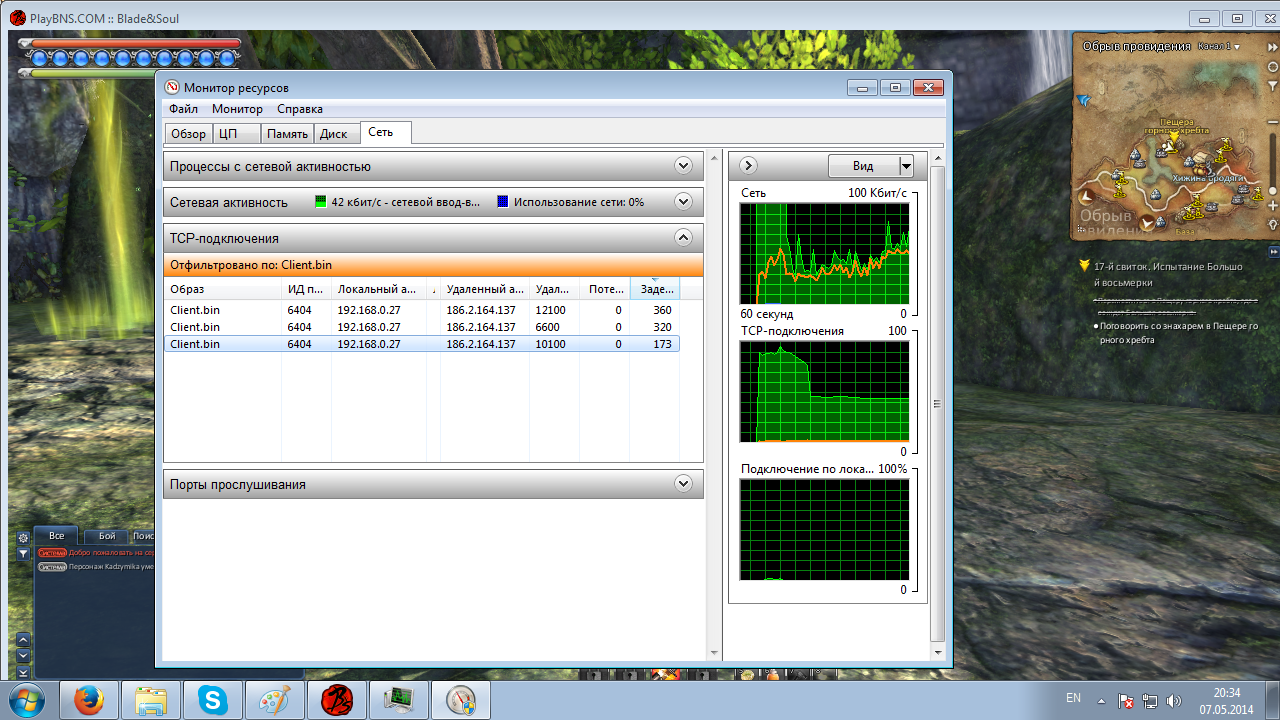Click the graphs pane vertical scrollbar
The width and height of the screenshot is (1280, 720).
[x=937, y=405]
